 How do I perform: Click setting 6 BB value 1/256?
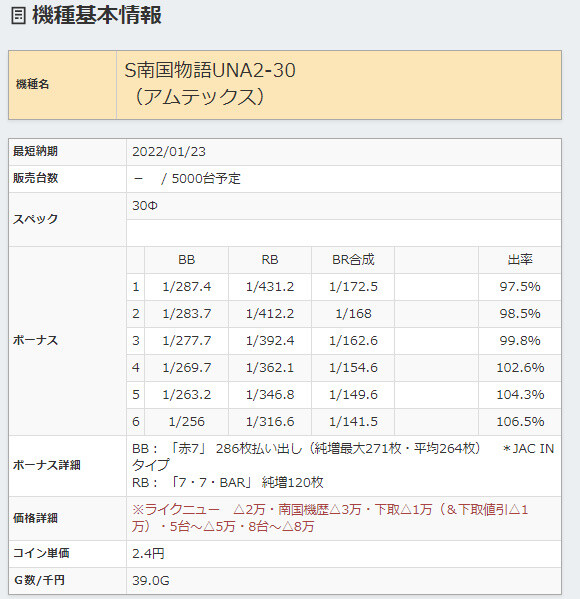click(186, 421)
